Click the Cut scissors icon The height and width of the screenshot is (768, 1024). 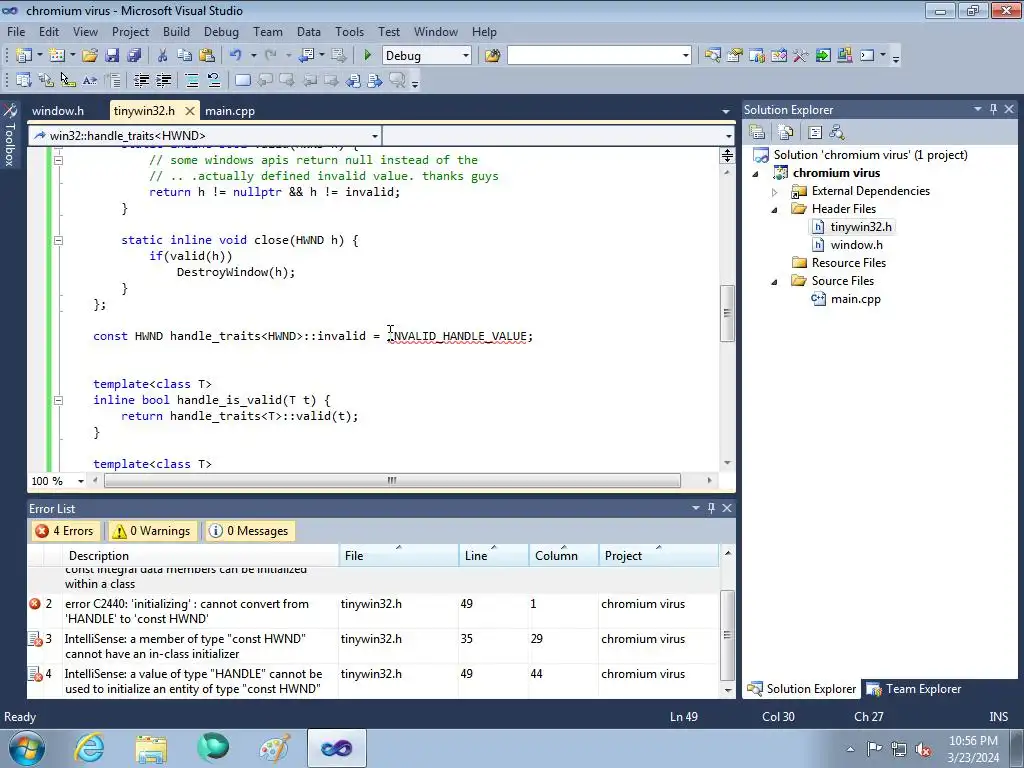tap(163, 56)
